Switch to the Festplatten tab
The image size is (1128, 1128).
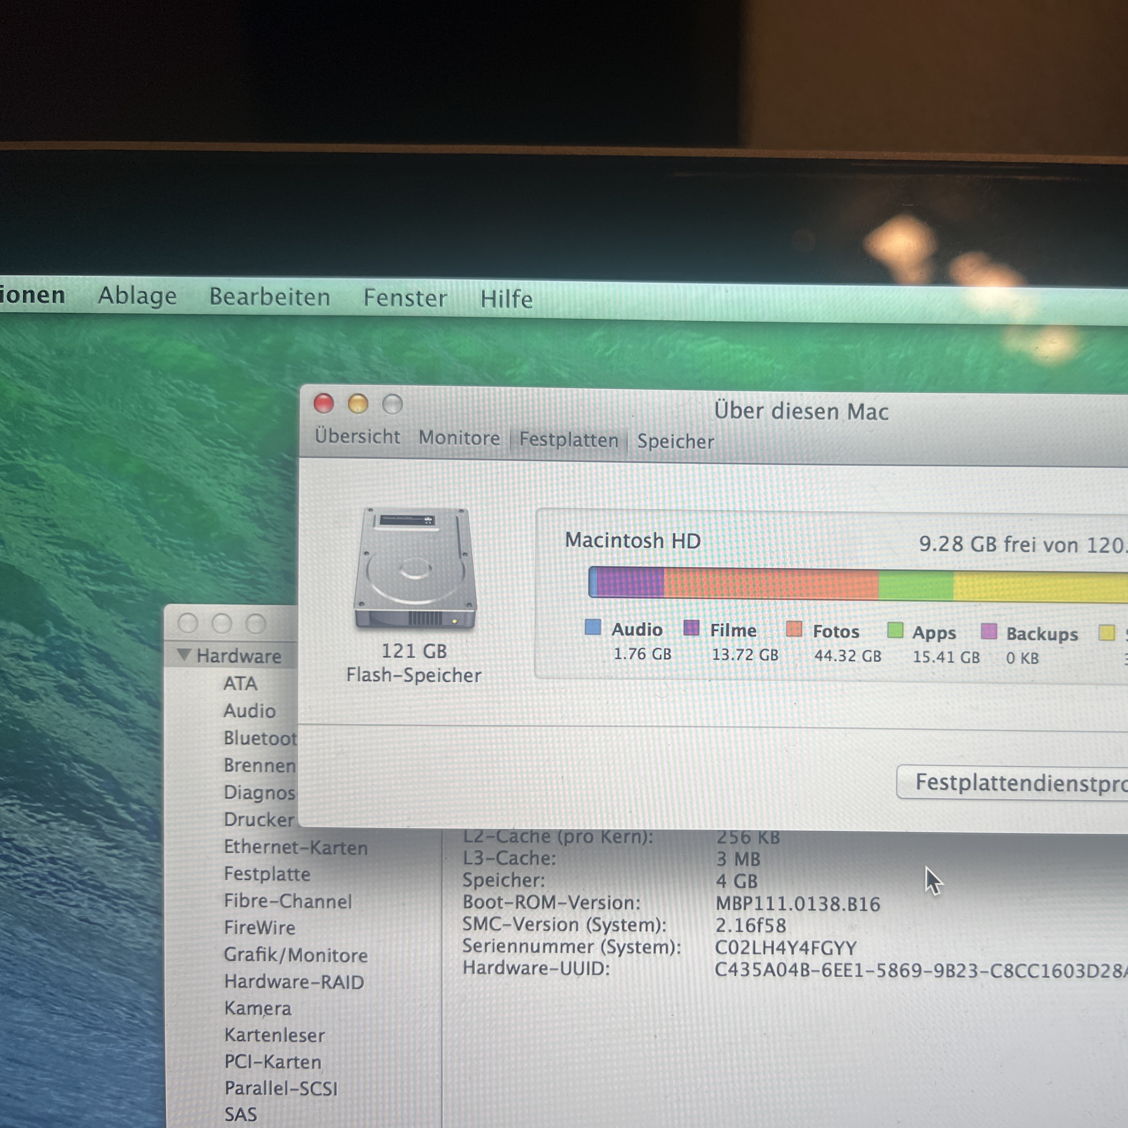(x=568, y=440)
